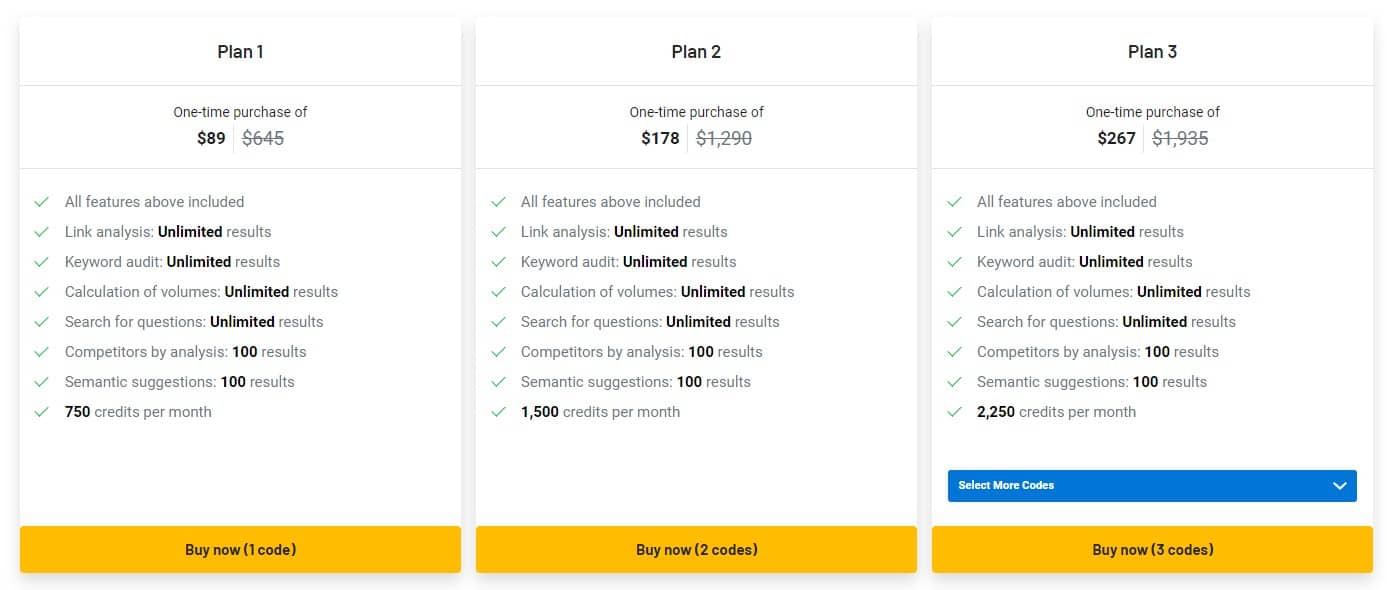Viewport: 1387px width, 590px height.
Task: Click Buy now for two codes
Action: tap(696, 549)
